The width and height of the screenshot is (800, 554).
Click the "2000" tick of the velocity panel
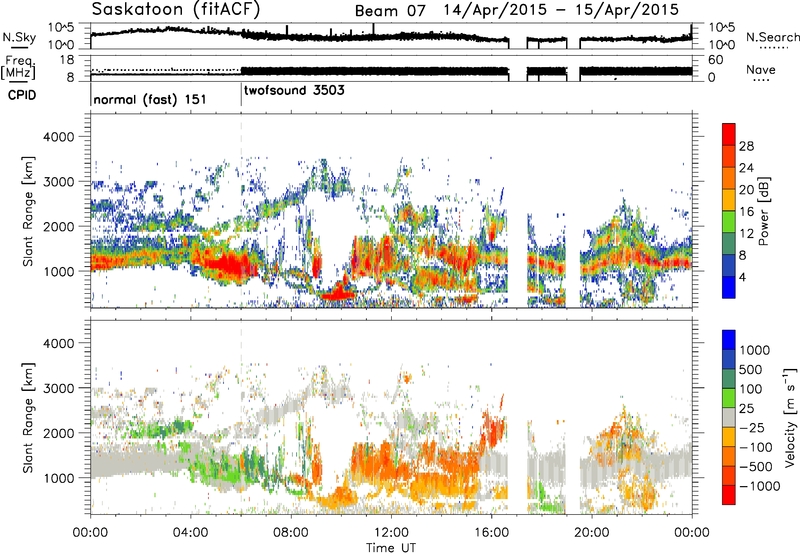(x=59, y=433)
